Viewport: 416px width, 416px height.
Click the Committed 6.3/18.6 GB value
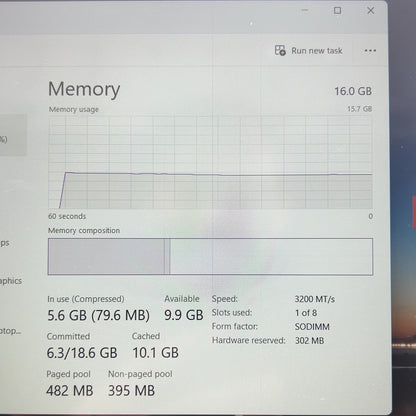[x=82, y=353]
